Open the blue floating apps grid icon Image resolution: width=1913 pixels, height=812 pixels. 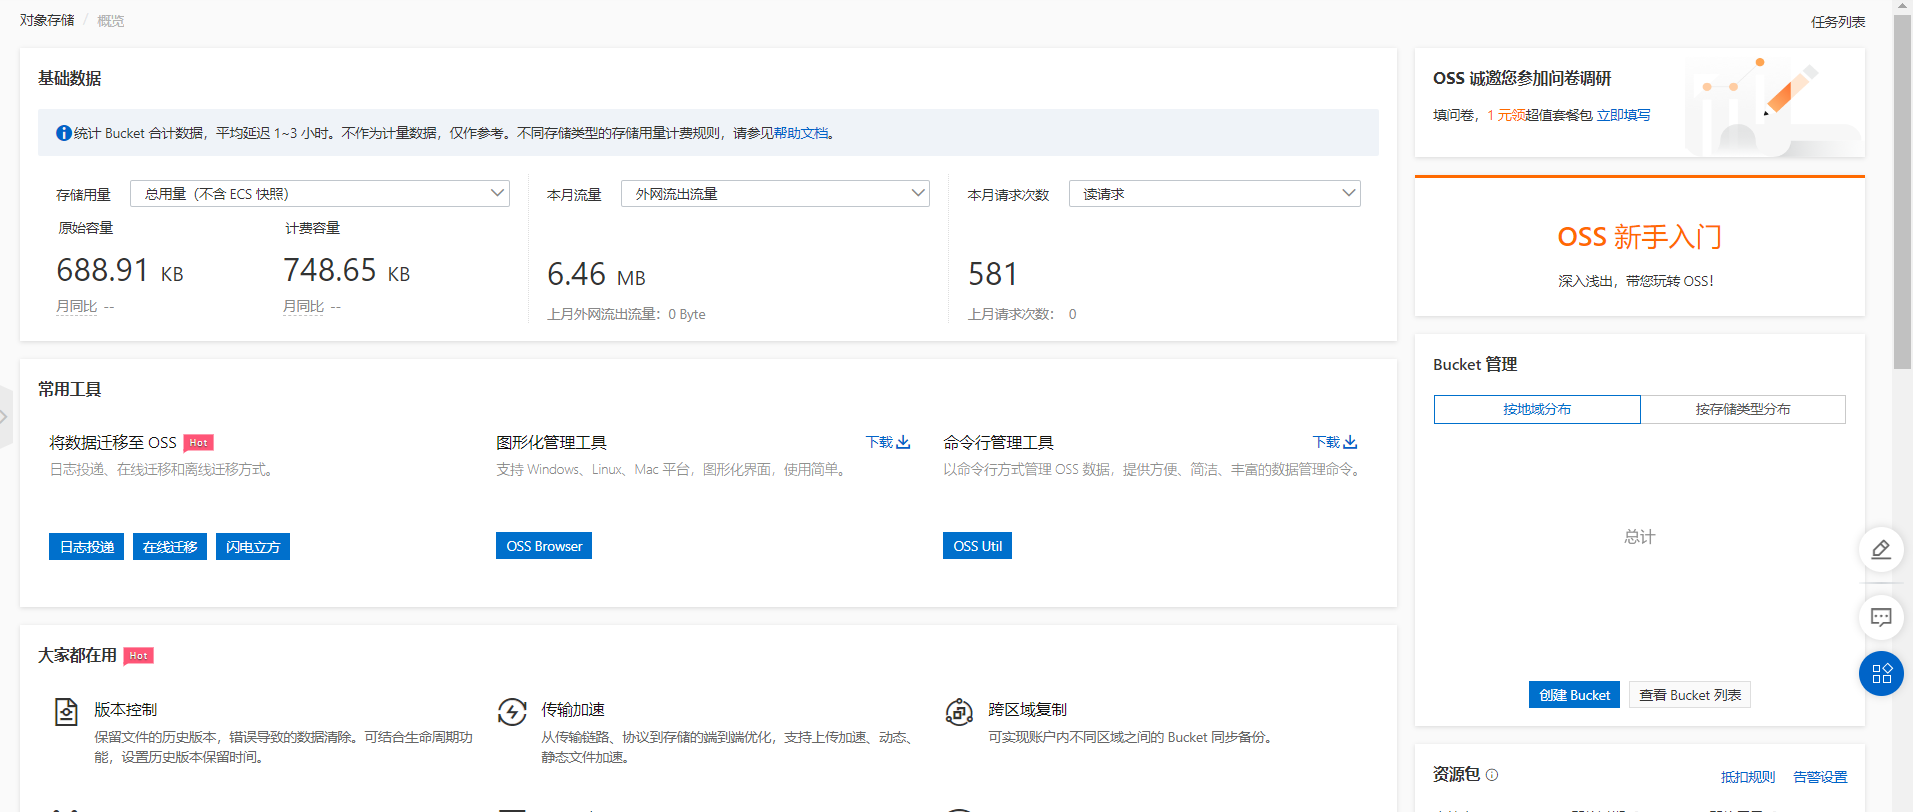(1881, 674)
